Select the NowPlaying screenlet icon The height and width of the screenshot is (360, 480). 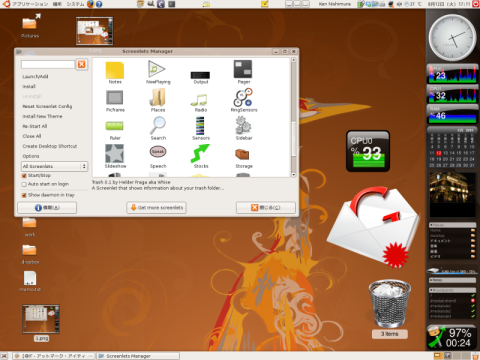(x=156, y=69)
